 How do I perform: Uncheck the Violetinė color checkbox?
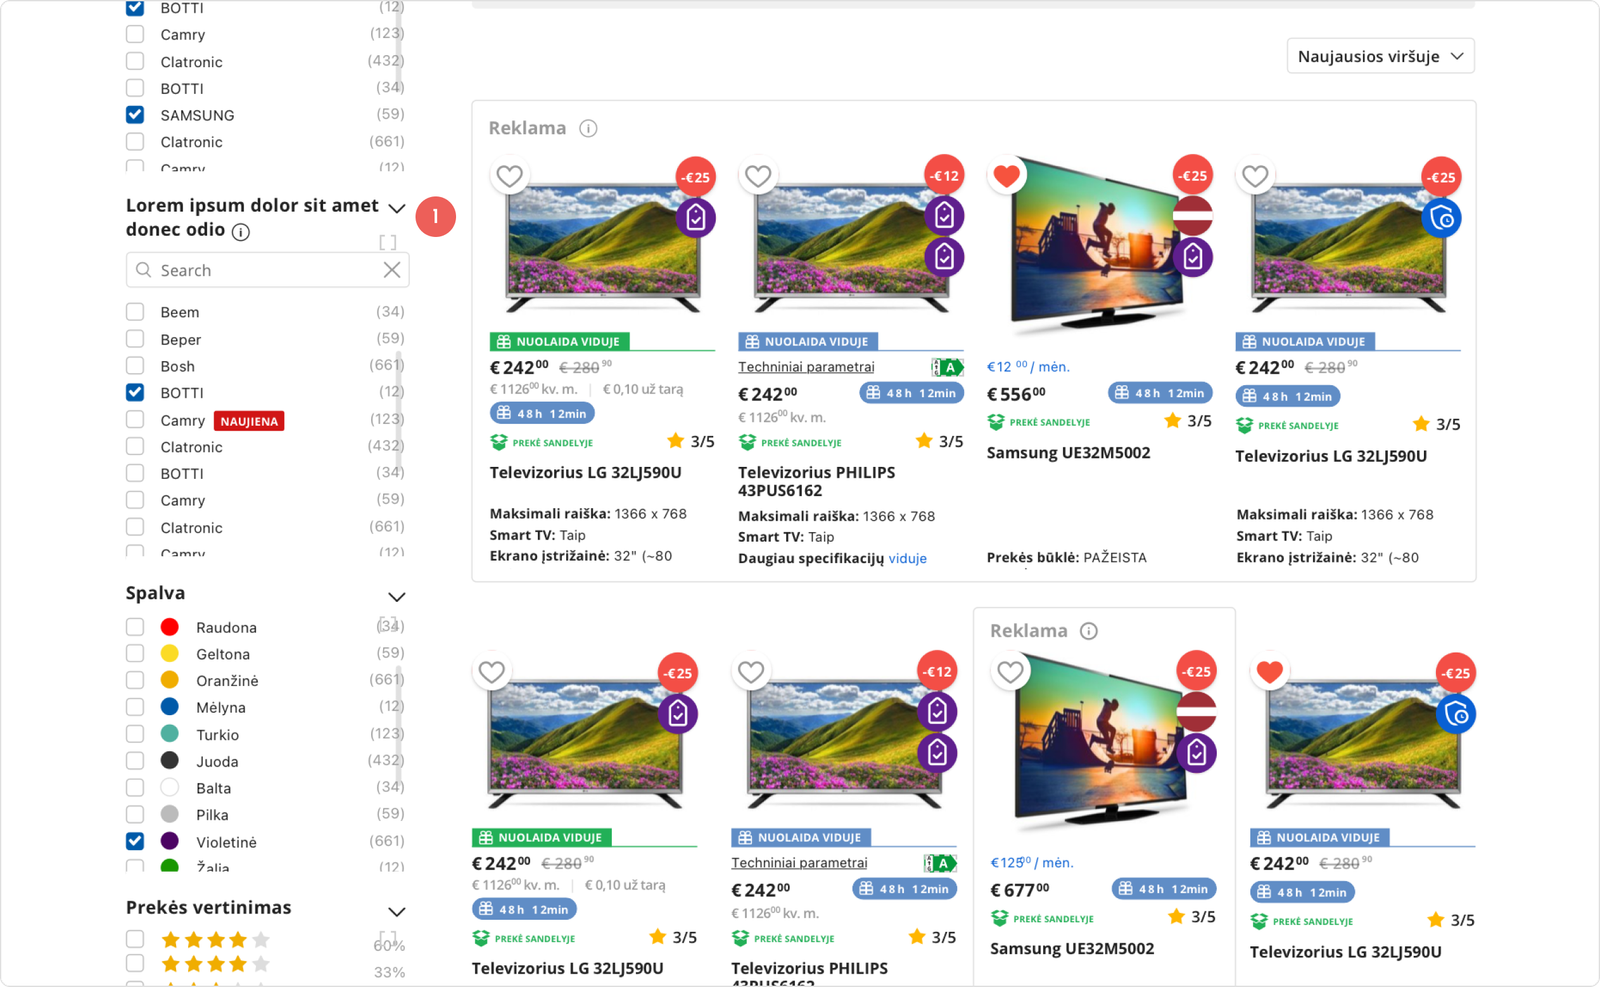(135, 842)
